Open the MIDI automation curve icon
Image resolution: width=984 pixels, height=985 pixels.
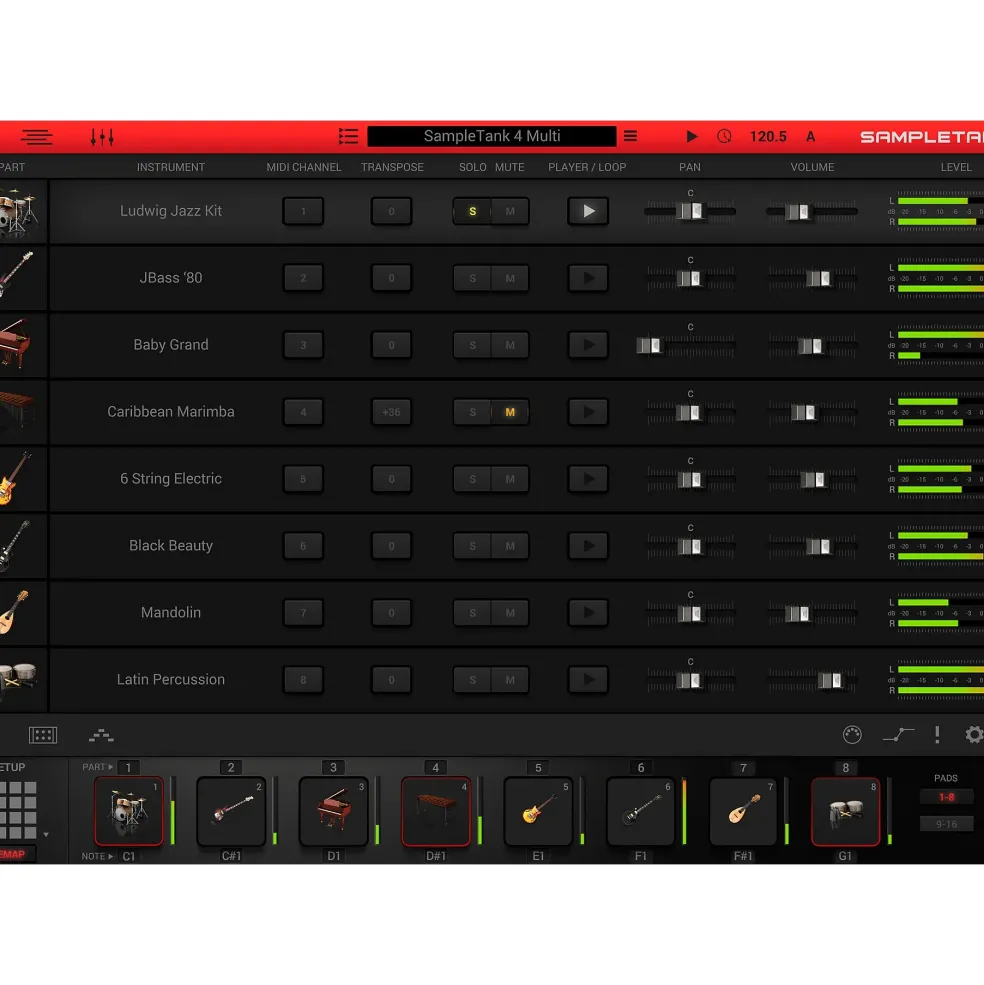(x=899, y=734)
